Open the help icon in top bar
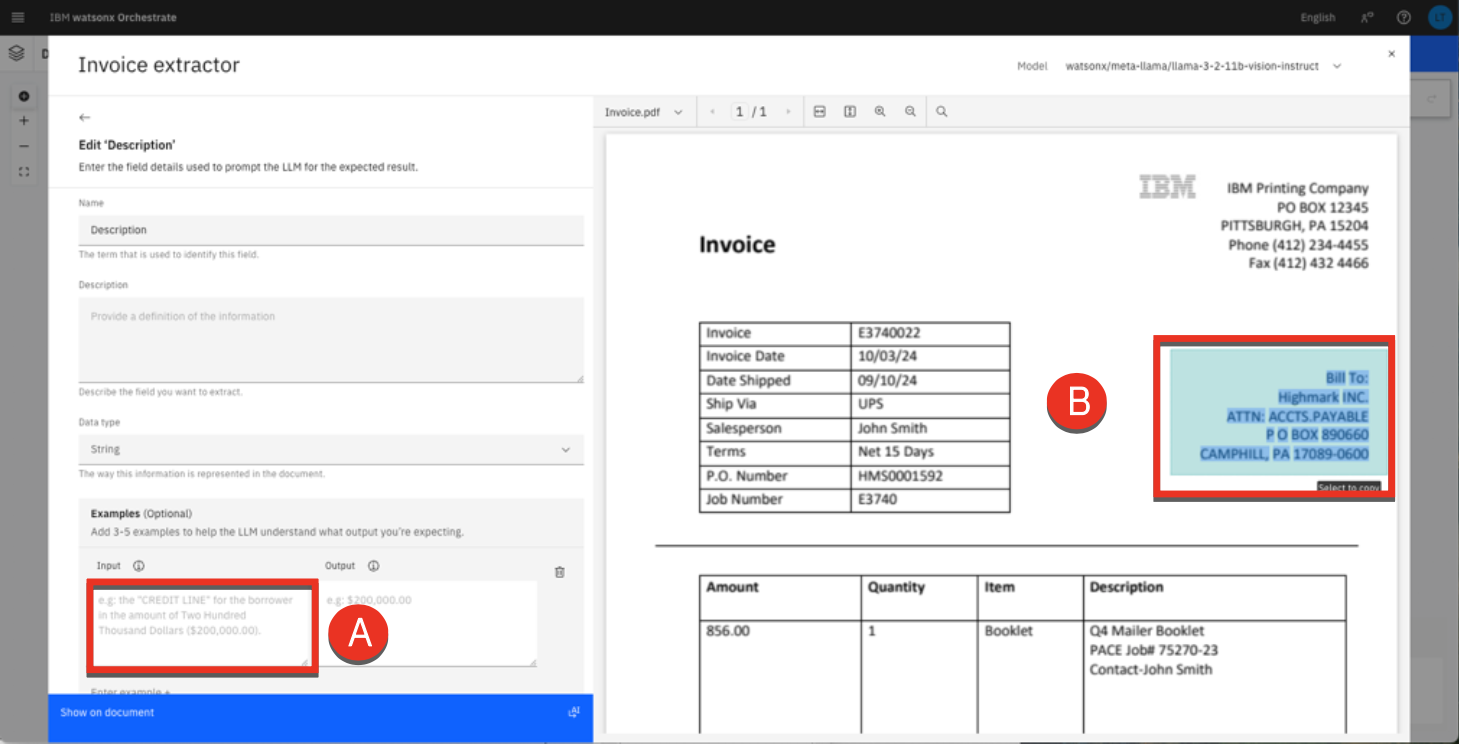 click(1404, 17)
